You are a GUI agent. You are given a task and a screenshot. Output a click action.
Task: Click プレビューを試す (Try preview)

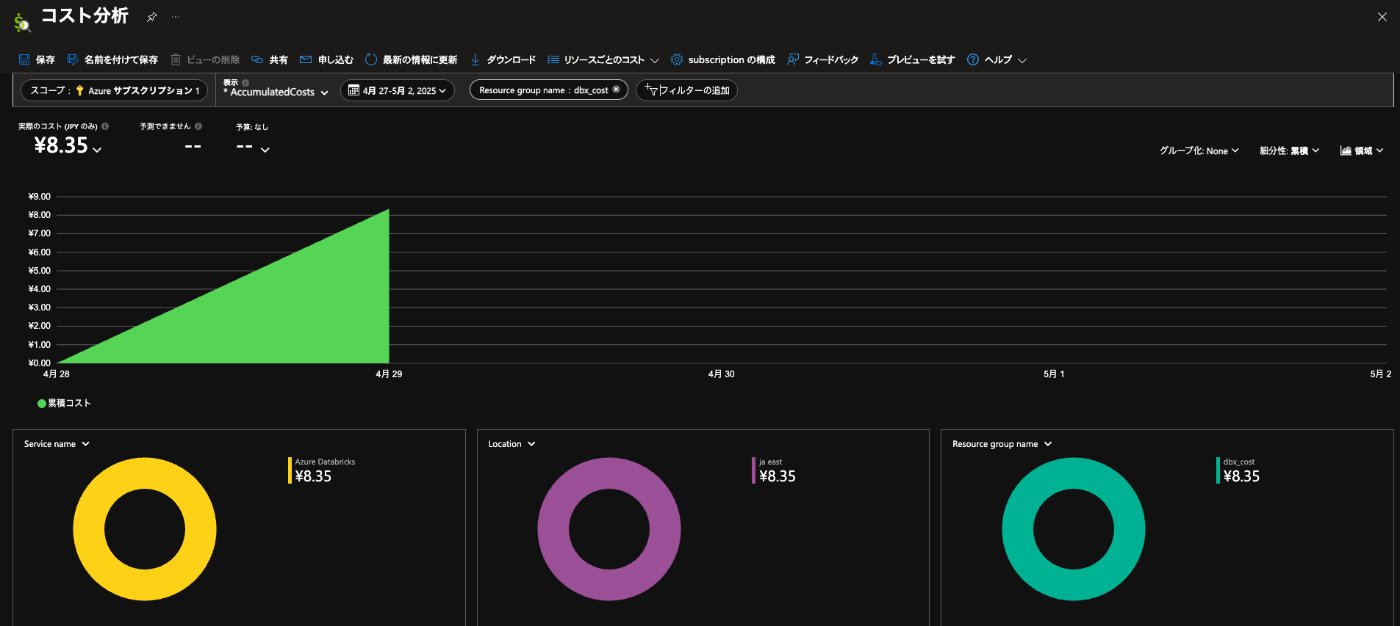[912, 60]
